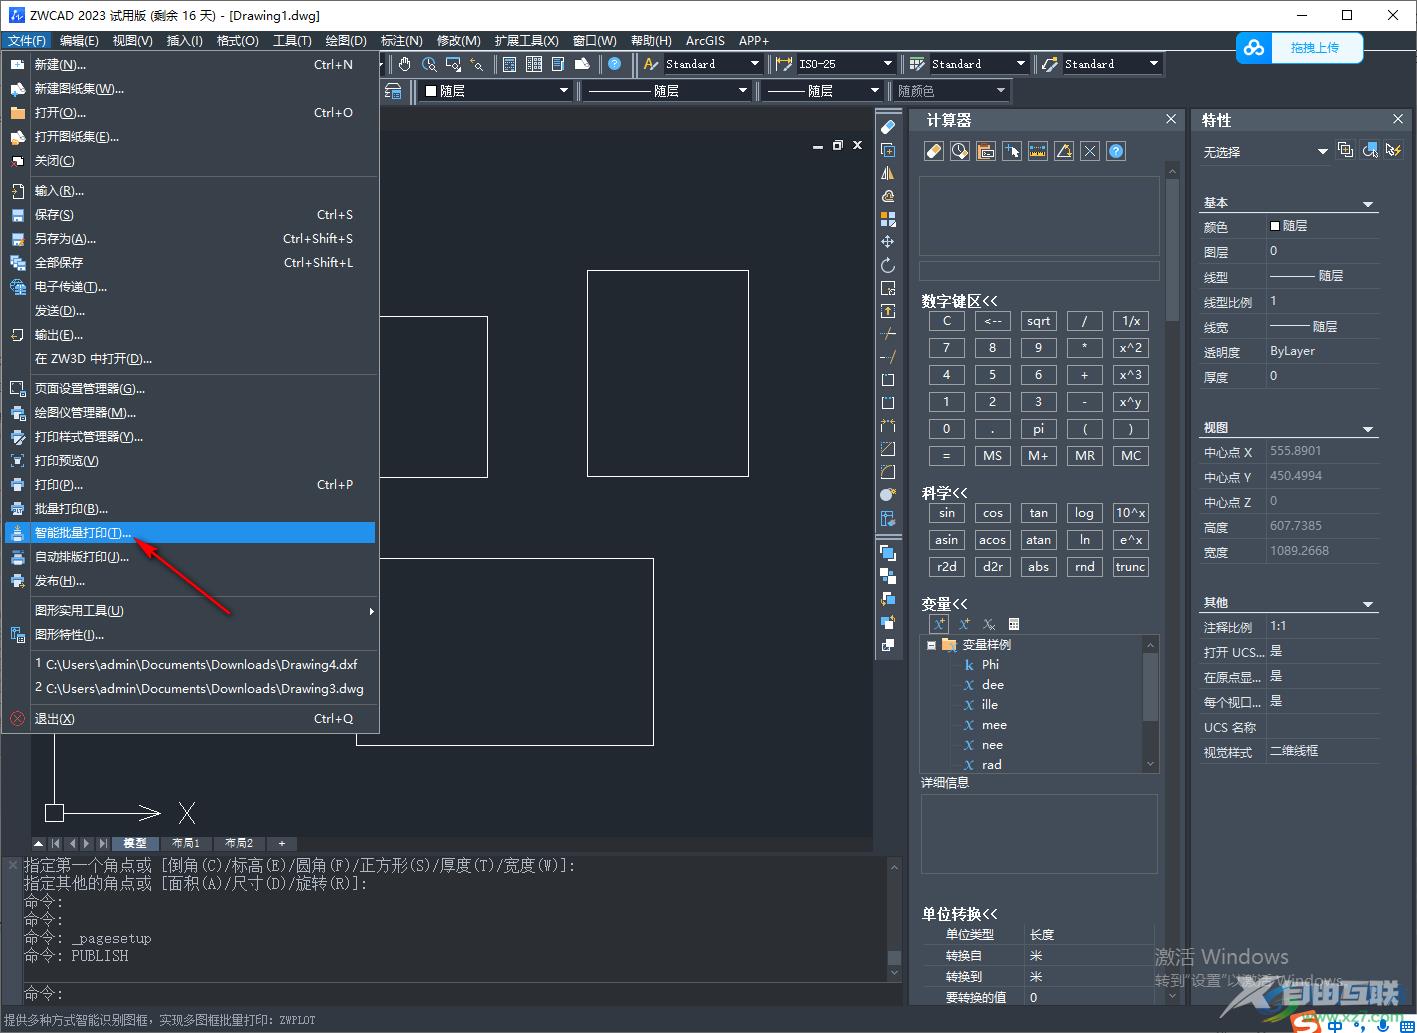This screenshot has height=1033, width=1417.
Task: Collapse 变量样例 tree node
Action: click(x=931, y=645)
